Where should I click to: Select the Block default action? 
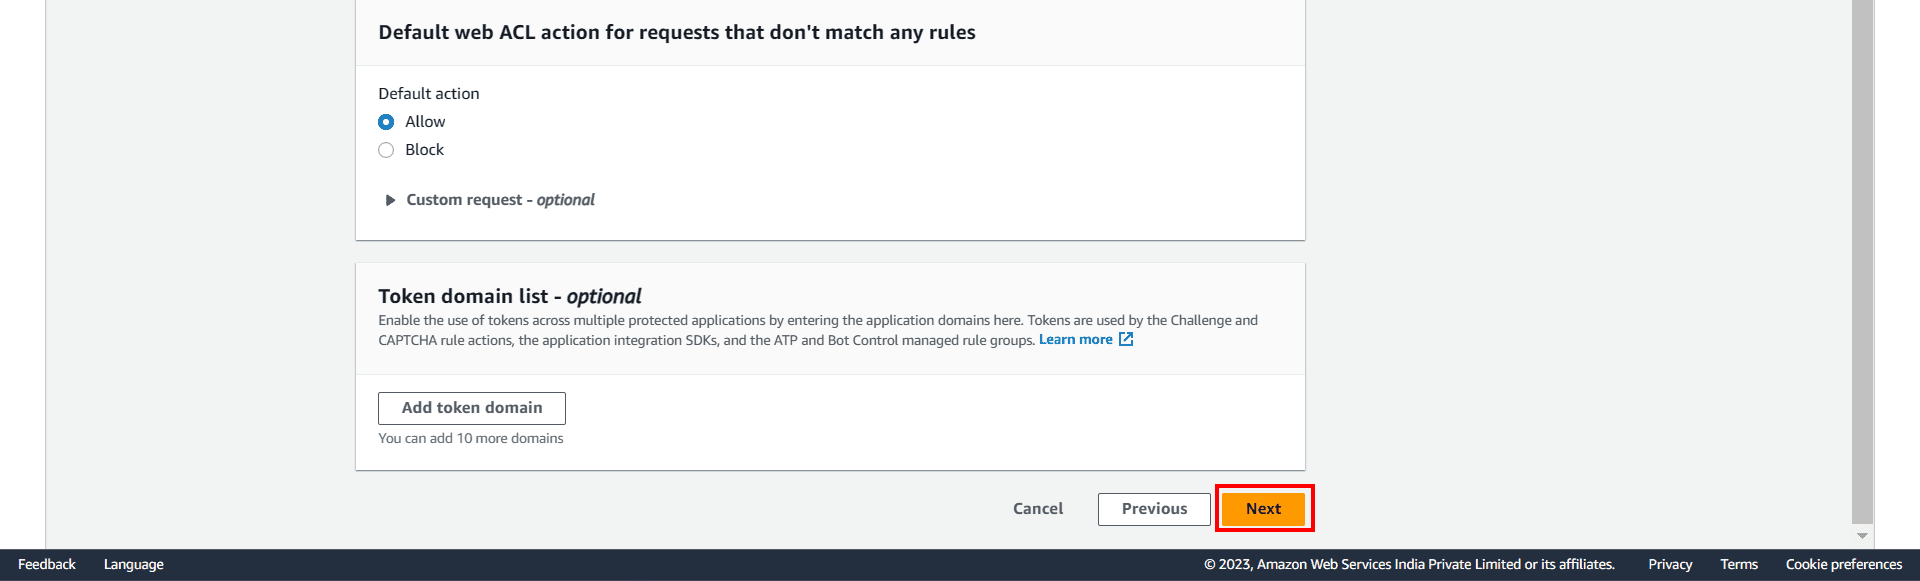(x=386, y=150)
